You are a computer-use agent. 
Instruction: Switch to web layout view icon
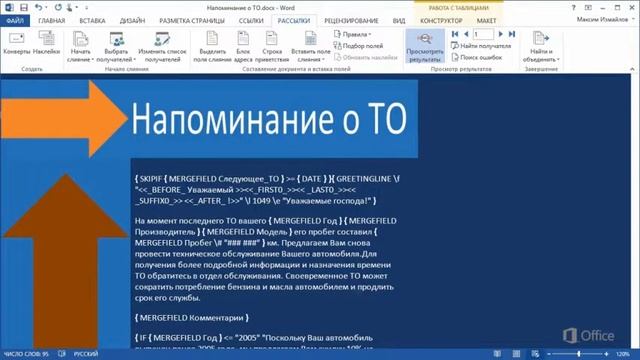coord(535,354)
